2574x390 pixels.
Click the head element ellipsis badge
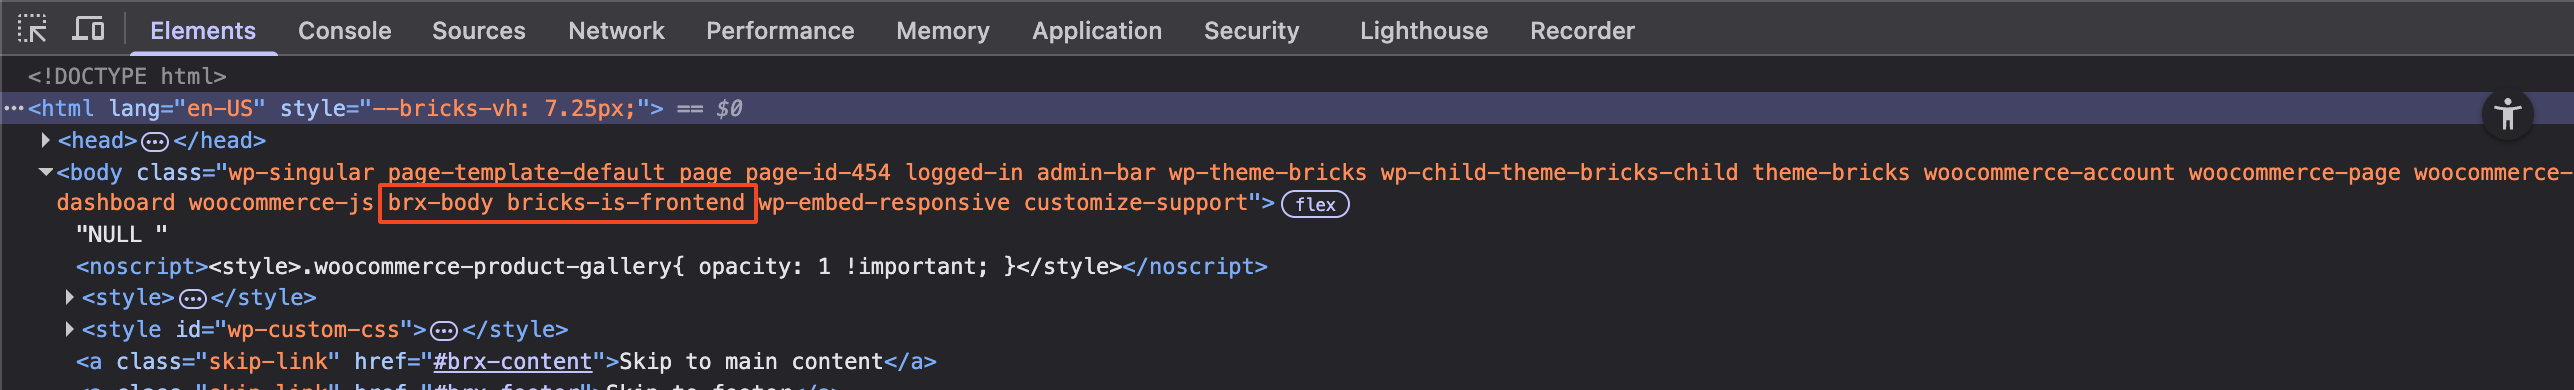155,141
